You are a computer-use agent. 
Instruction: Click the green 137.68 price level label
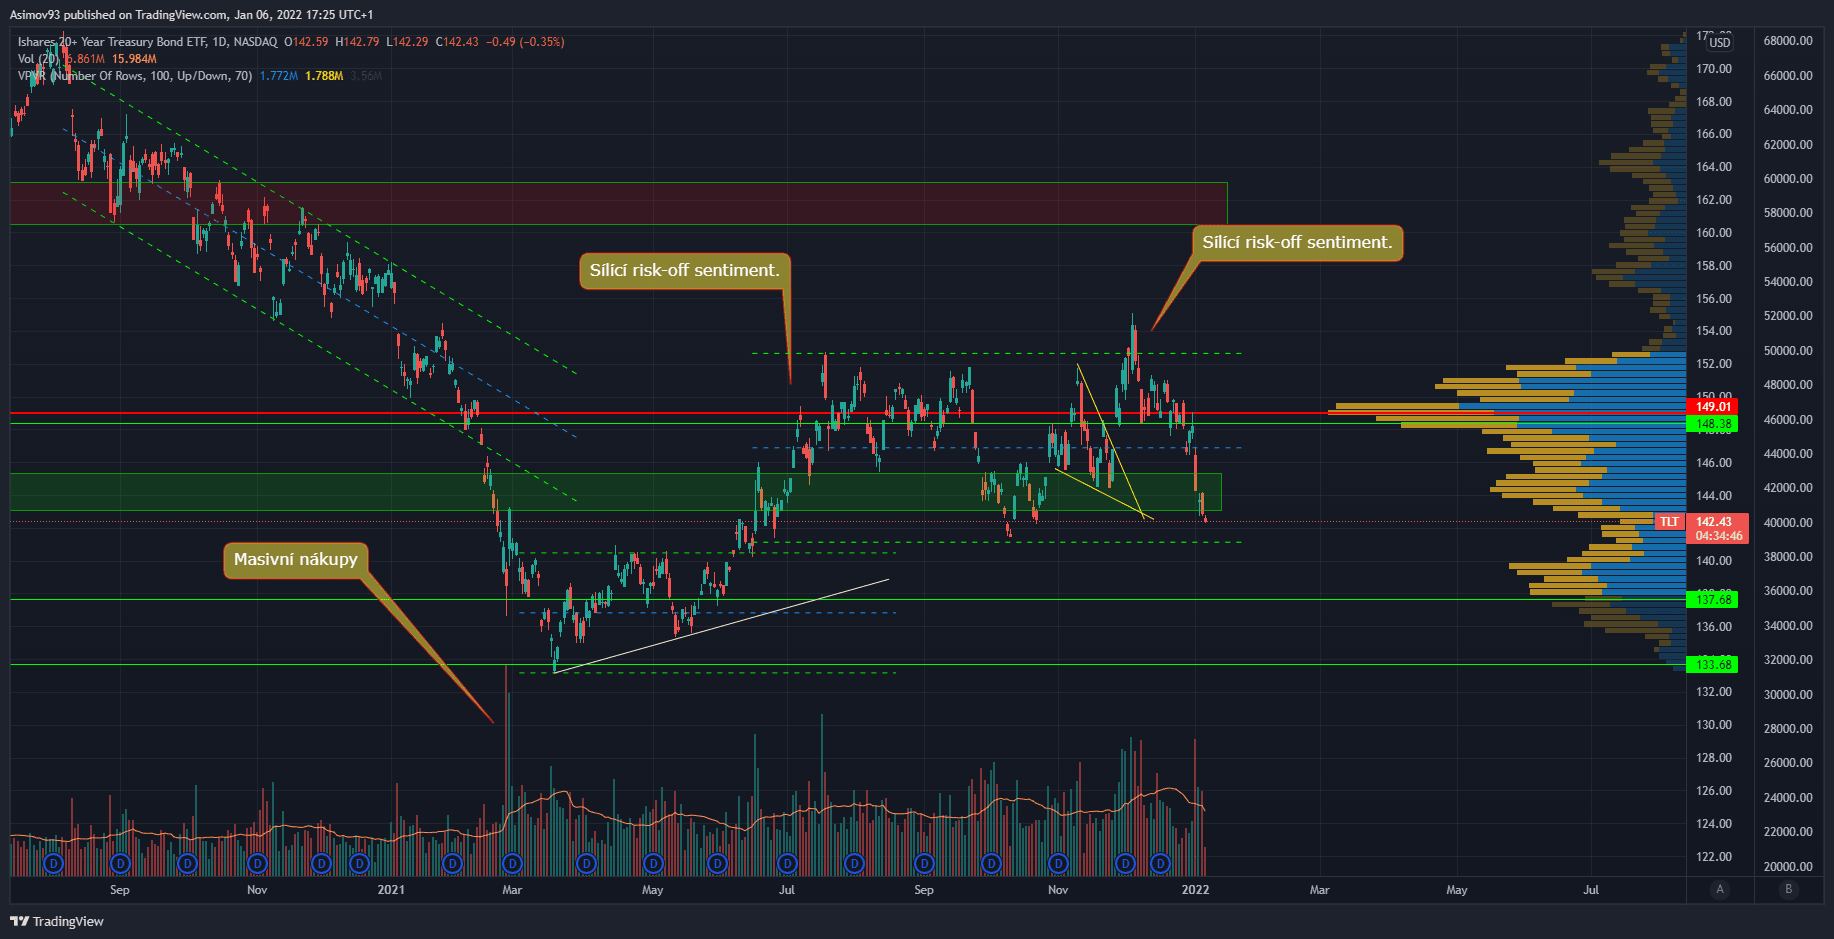(1713, 600)
